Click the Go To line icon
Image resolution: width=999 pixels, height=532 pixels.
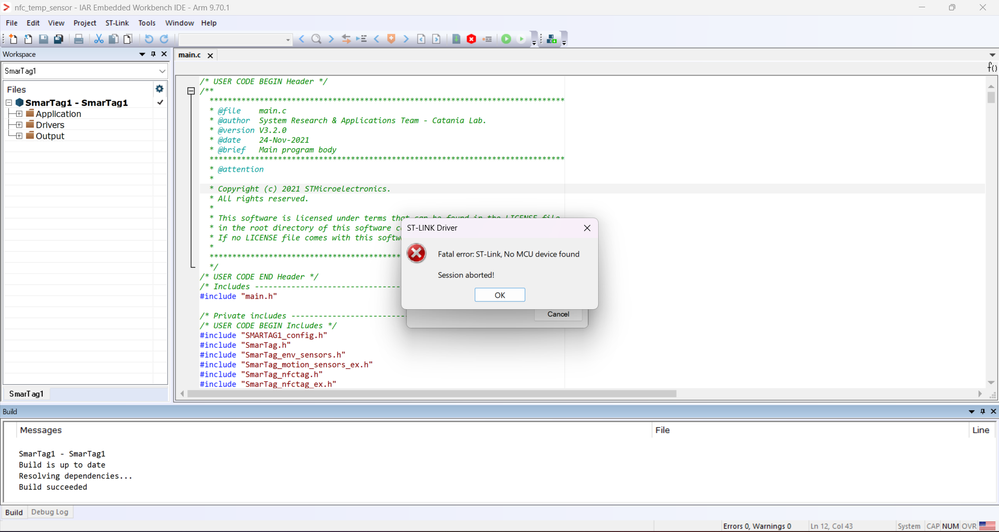[362, 39]
